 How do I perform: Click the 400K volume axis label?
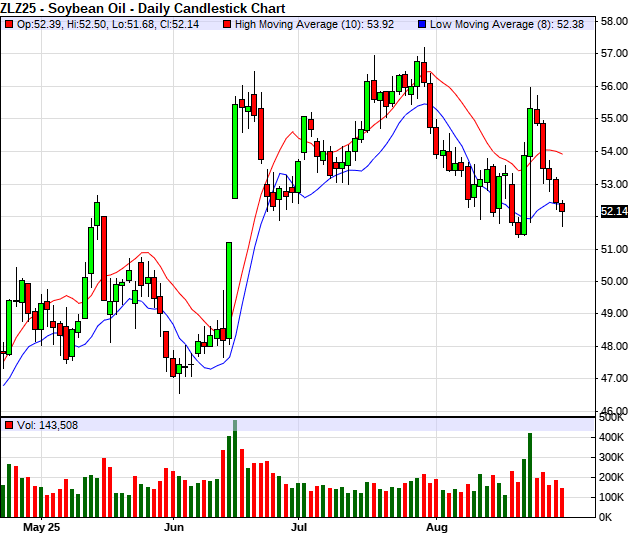pos(611,437)
